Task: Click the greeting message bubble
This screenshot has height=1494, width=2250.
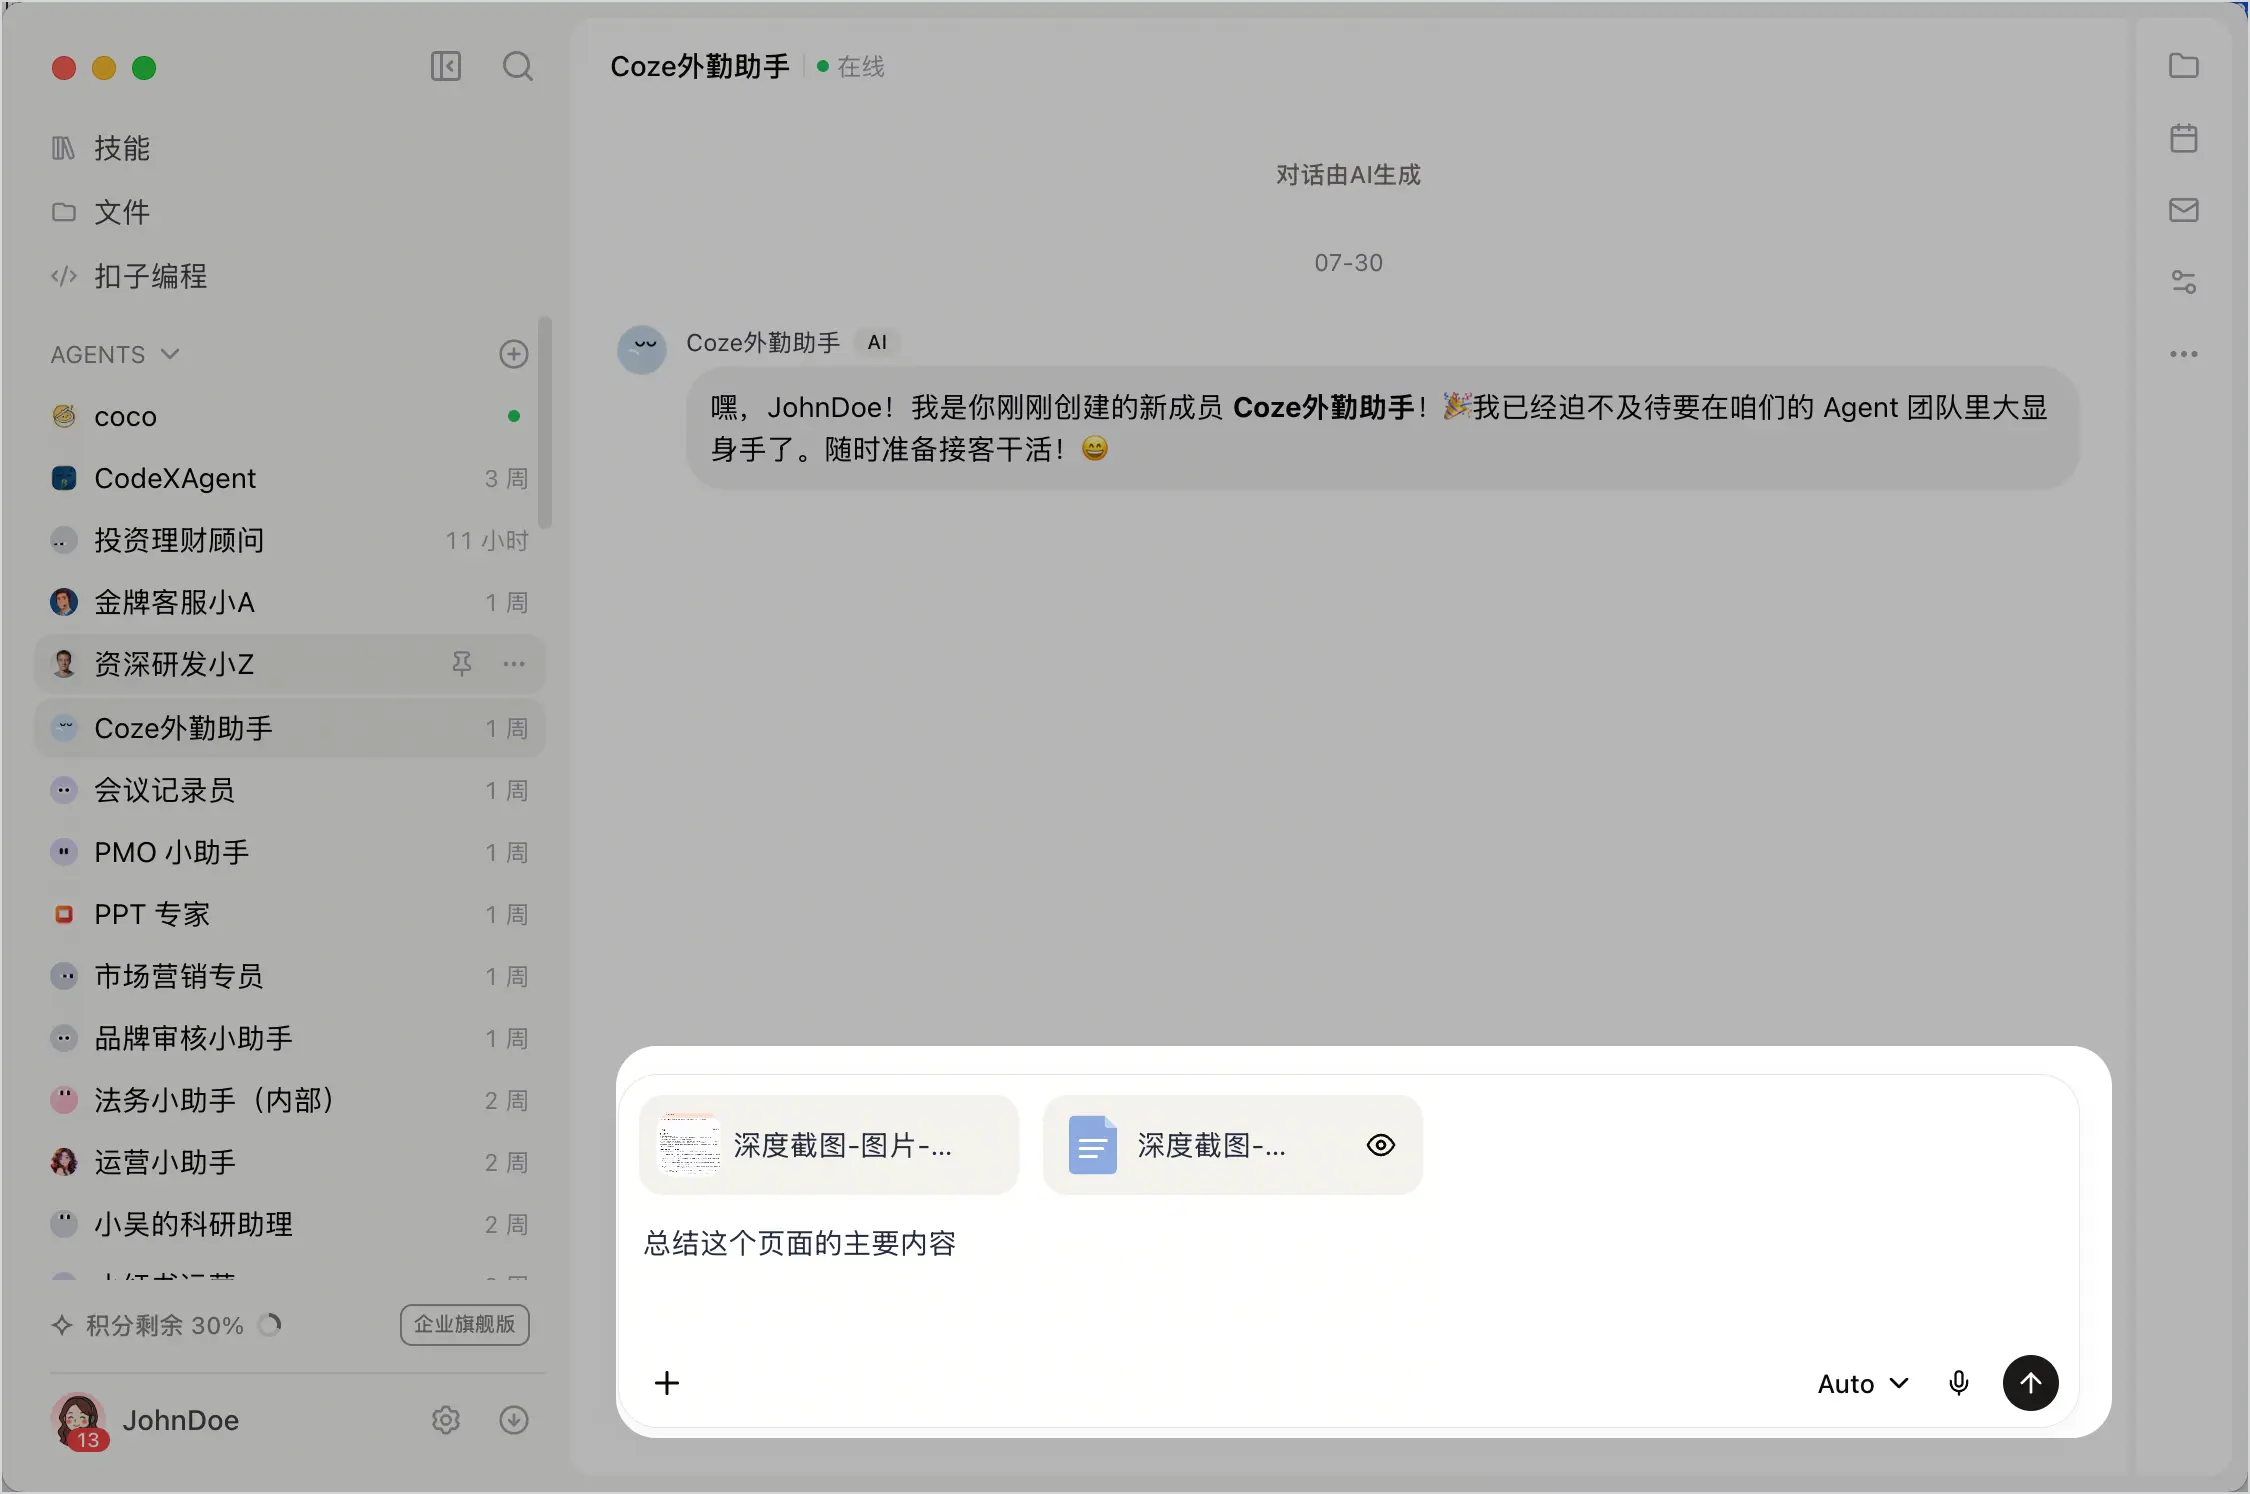Action: tap(1382, 428)
